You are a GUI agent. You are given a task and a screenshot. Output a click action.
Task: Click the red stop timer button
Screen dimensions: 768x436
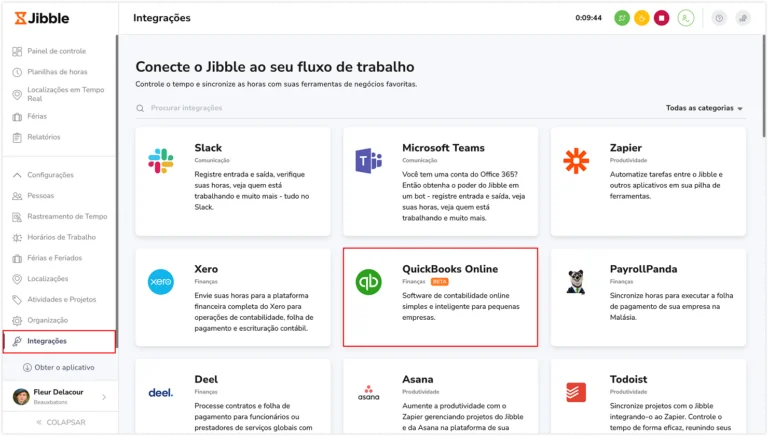point(662,18)
